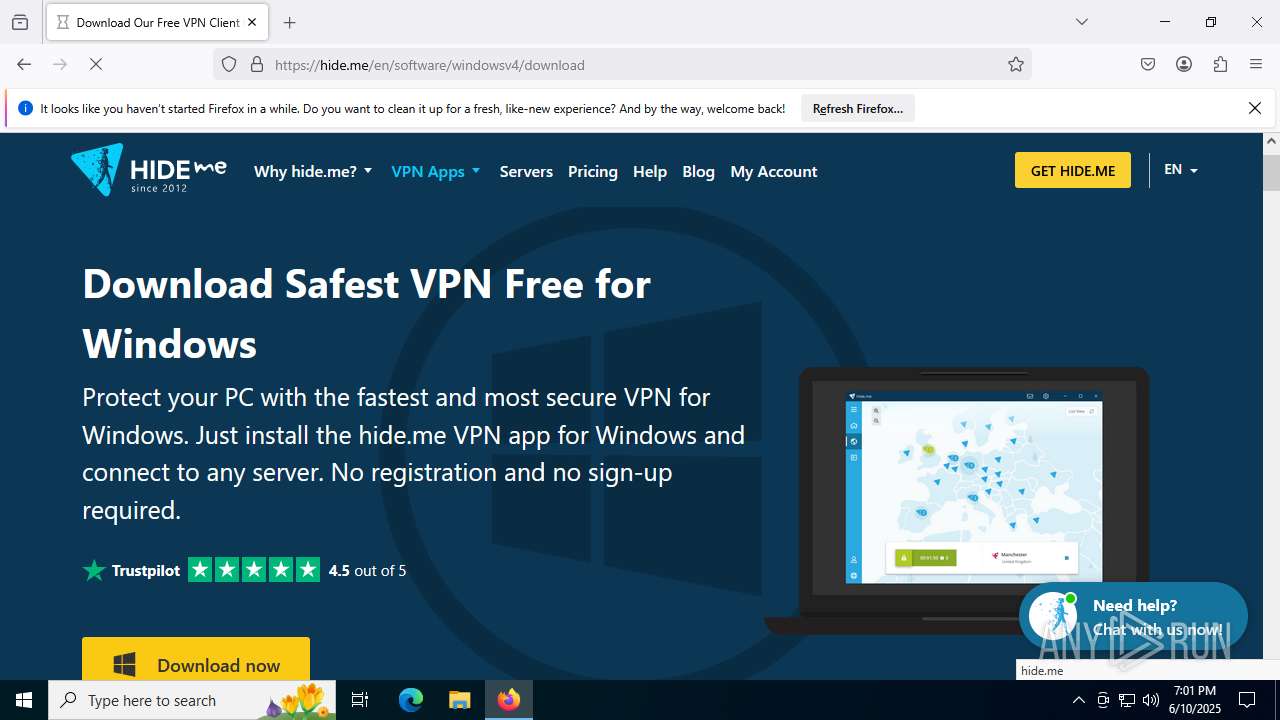Click the page vertical scrollbar thumb

(x=1271, y=172)
